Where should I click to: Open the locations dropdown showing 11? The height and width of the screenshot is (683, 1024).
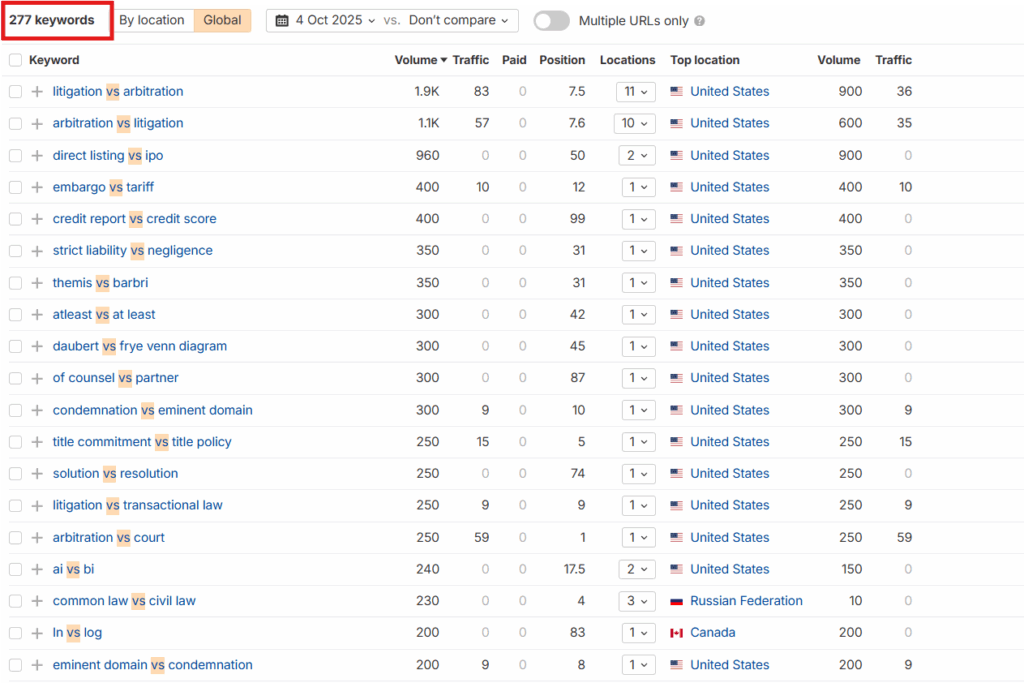(x=635, y=92)
